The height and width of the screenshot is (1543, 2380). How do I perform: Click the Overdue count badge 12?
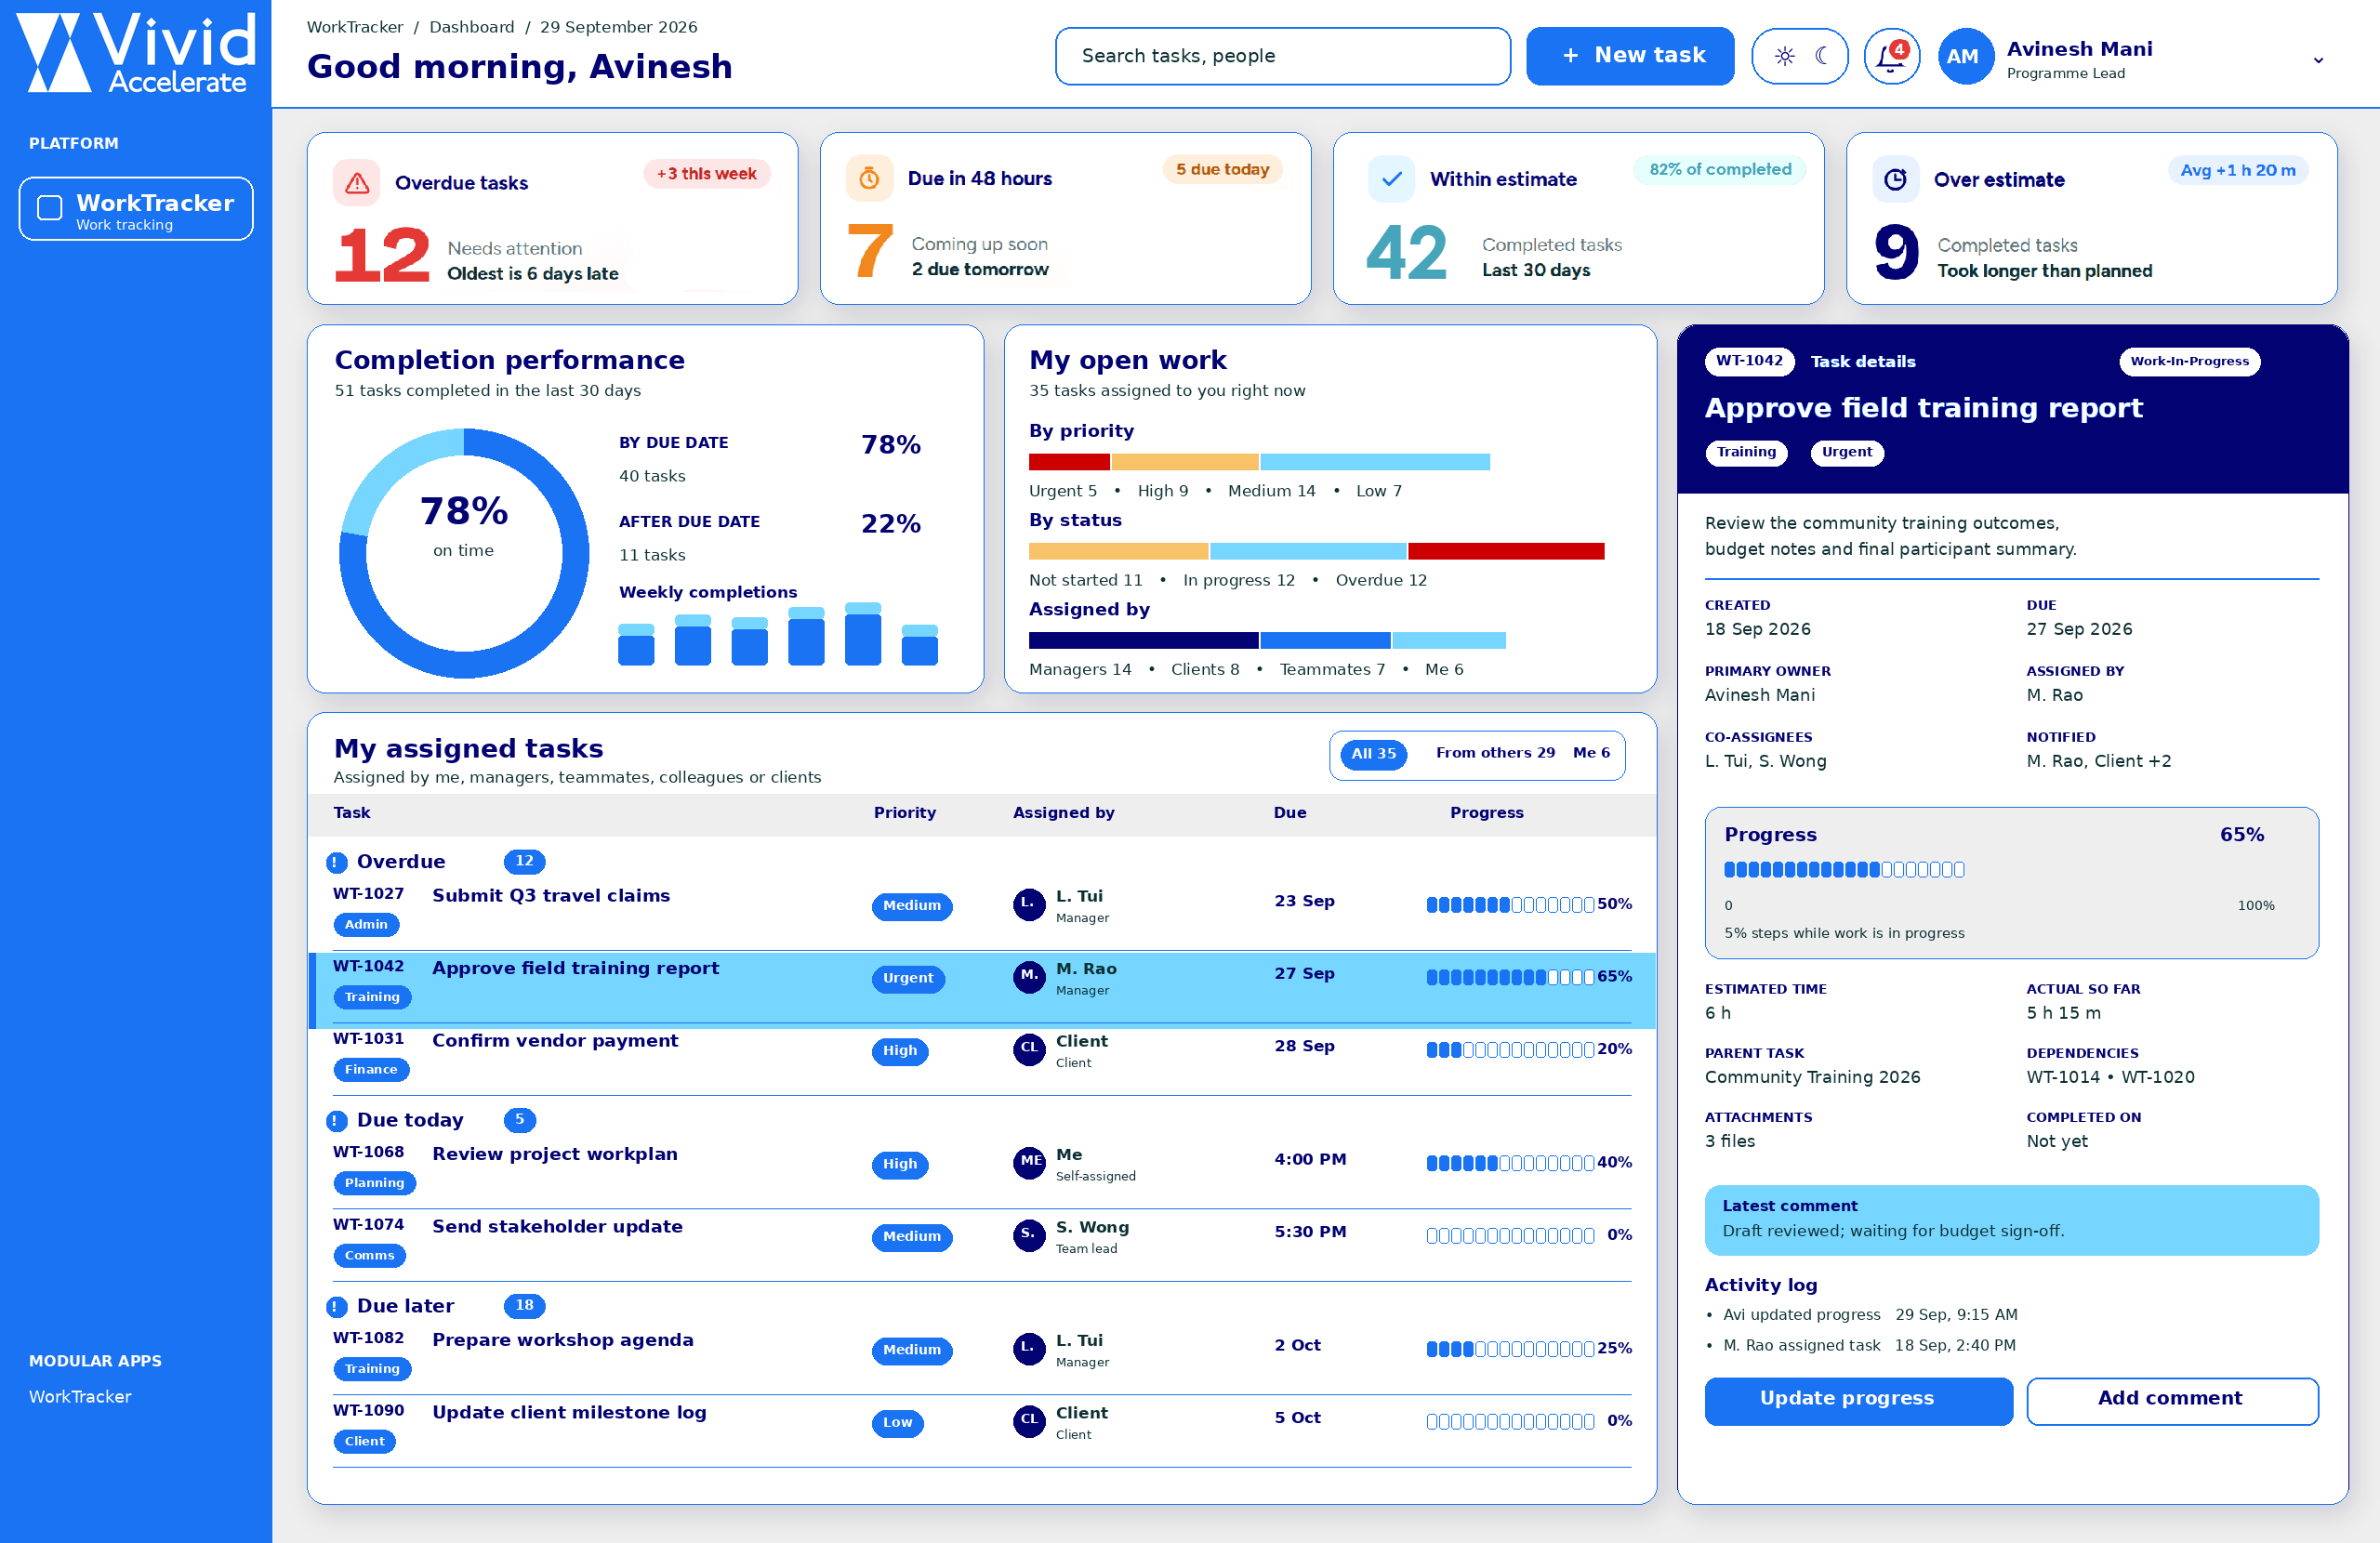(x=524, y=861)
